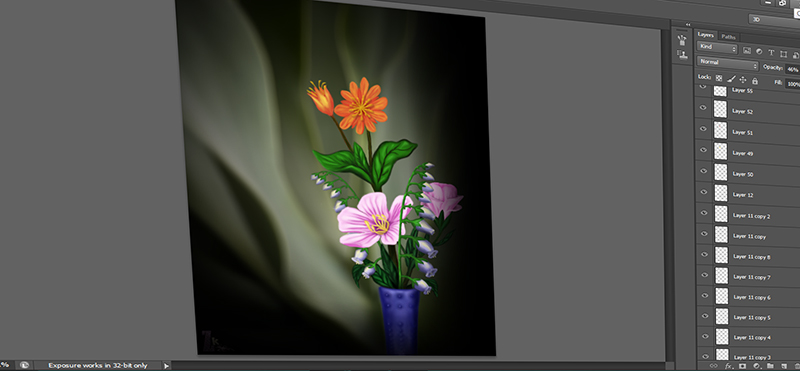The image size is (800, 371).
Task: Create new fill or adjustment layer icon
Action: [x=757, y=366]
